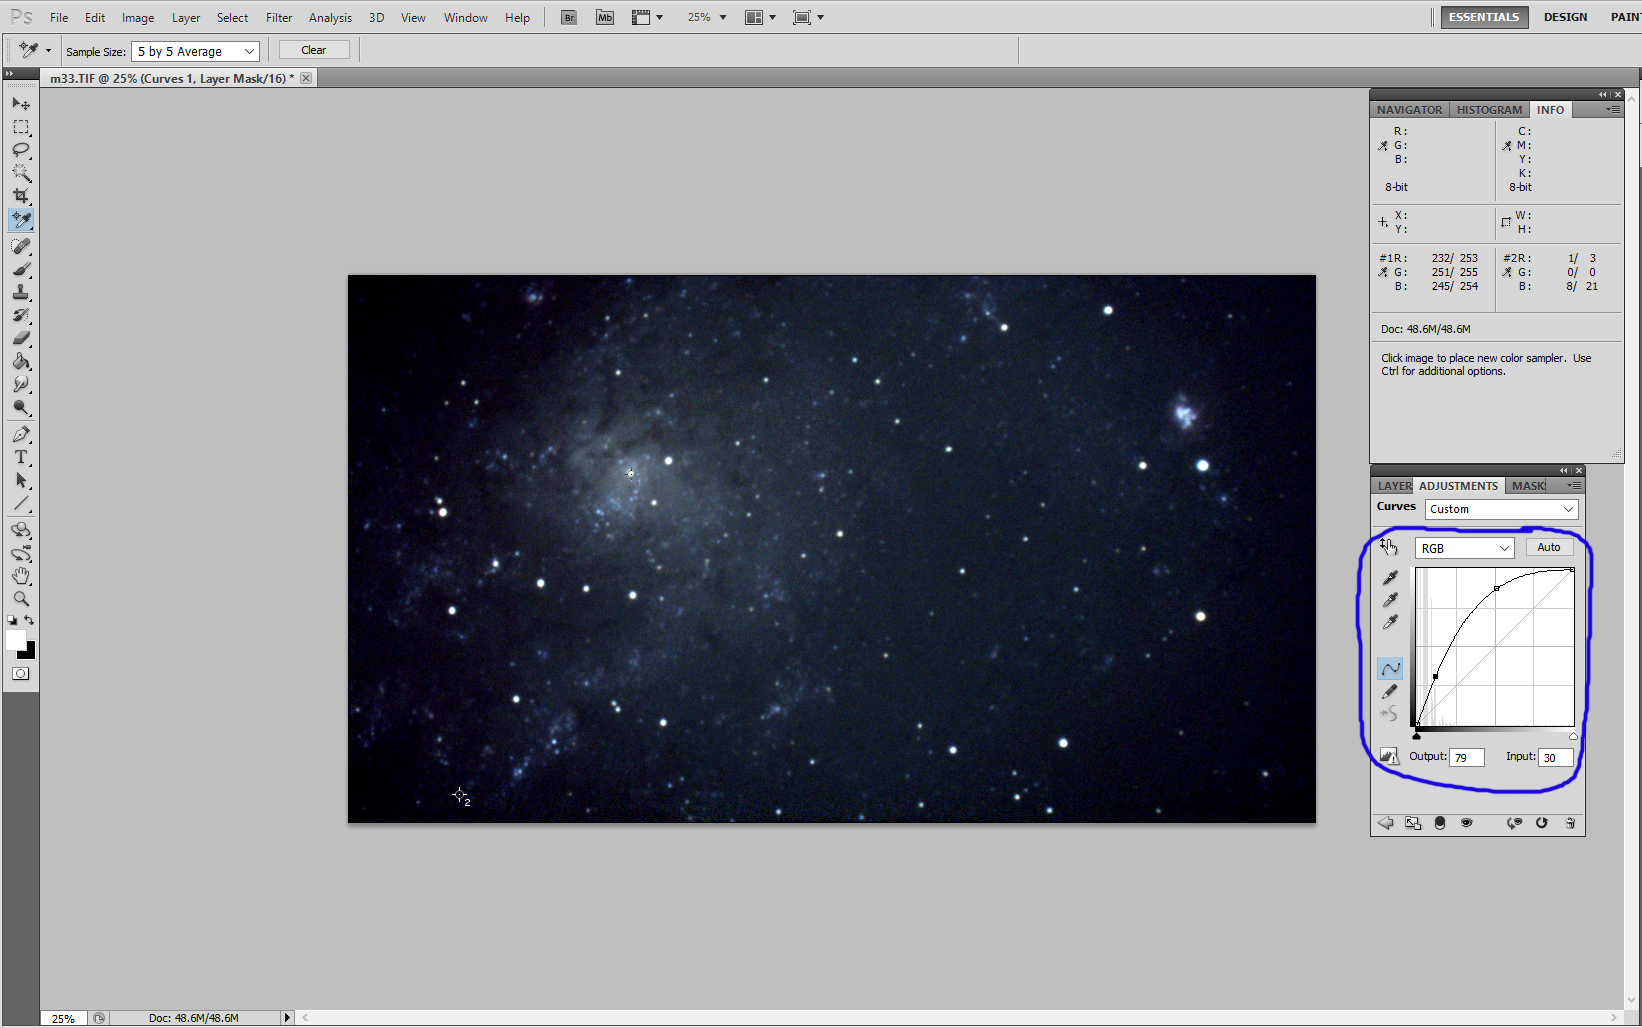
Task: Select the Move tool
Action: coord(21,103)
